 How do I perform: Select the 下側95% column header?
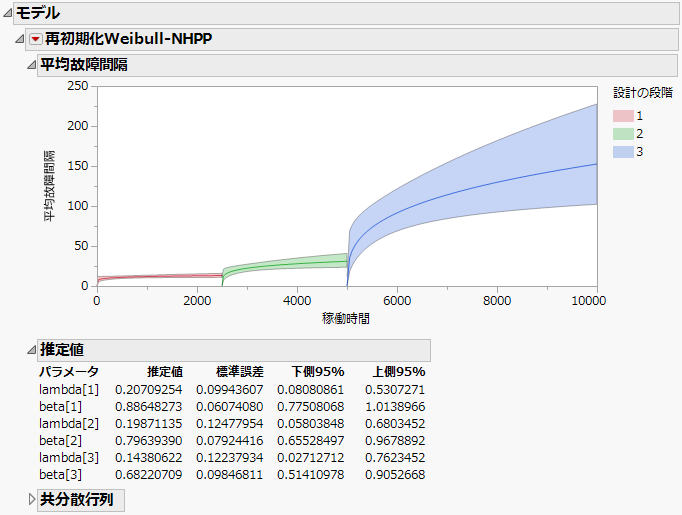[x=318, y=372]
